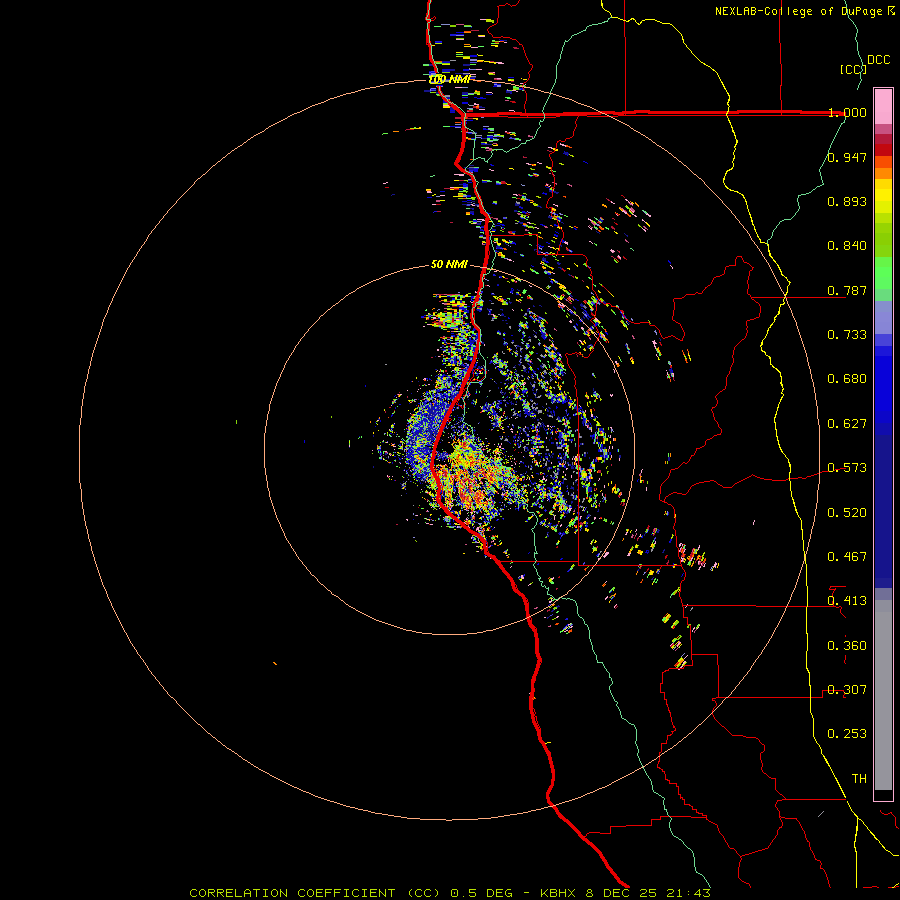This screenshot has width=900, height=900.
Task: Select the 0.733 scale value
Action: point(847,335)
